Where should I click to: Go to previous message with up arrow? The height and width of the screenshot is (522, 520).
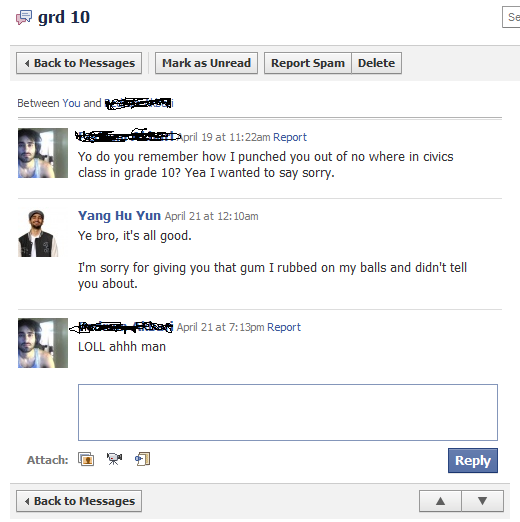pos(440,501)
